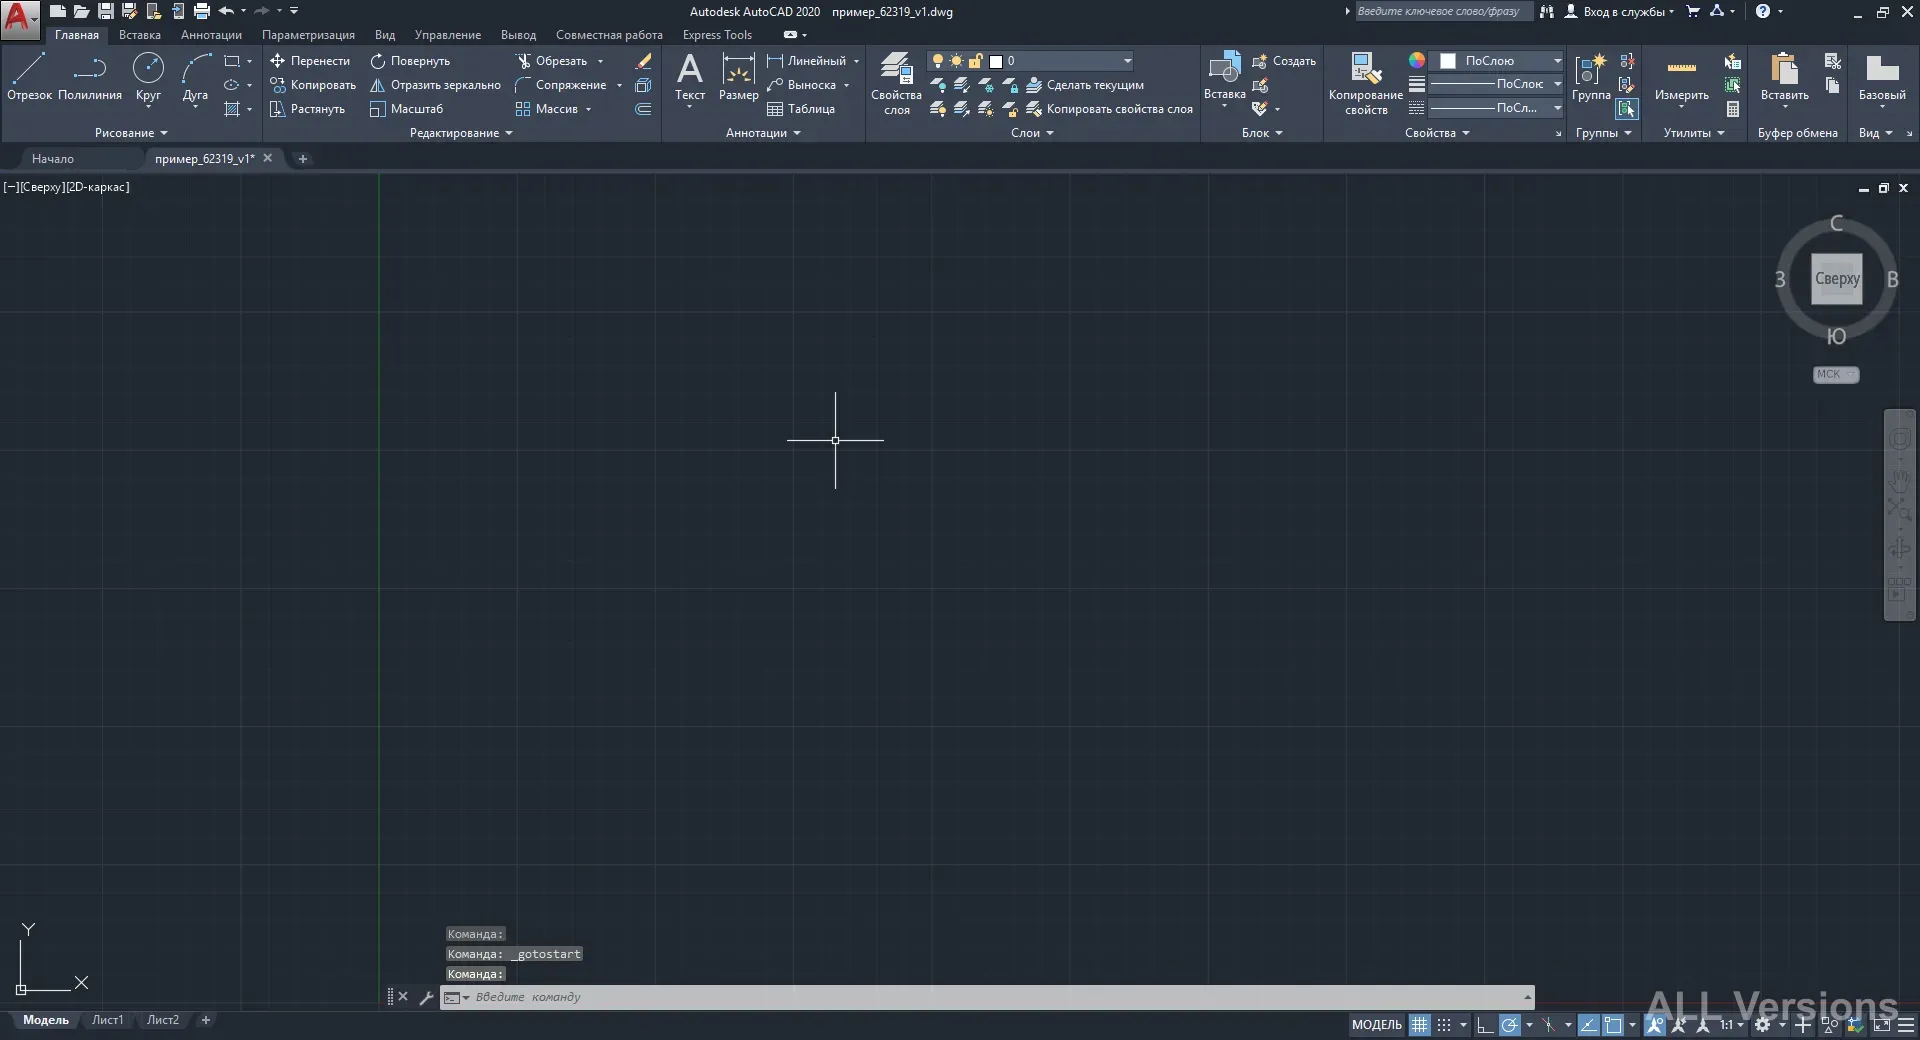Screen dimensions: 1920x1040
Task: Switch to the Аннотации ribbon tab
Action: pos(211,35)
